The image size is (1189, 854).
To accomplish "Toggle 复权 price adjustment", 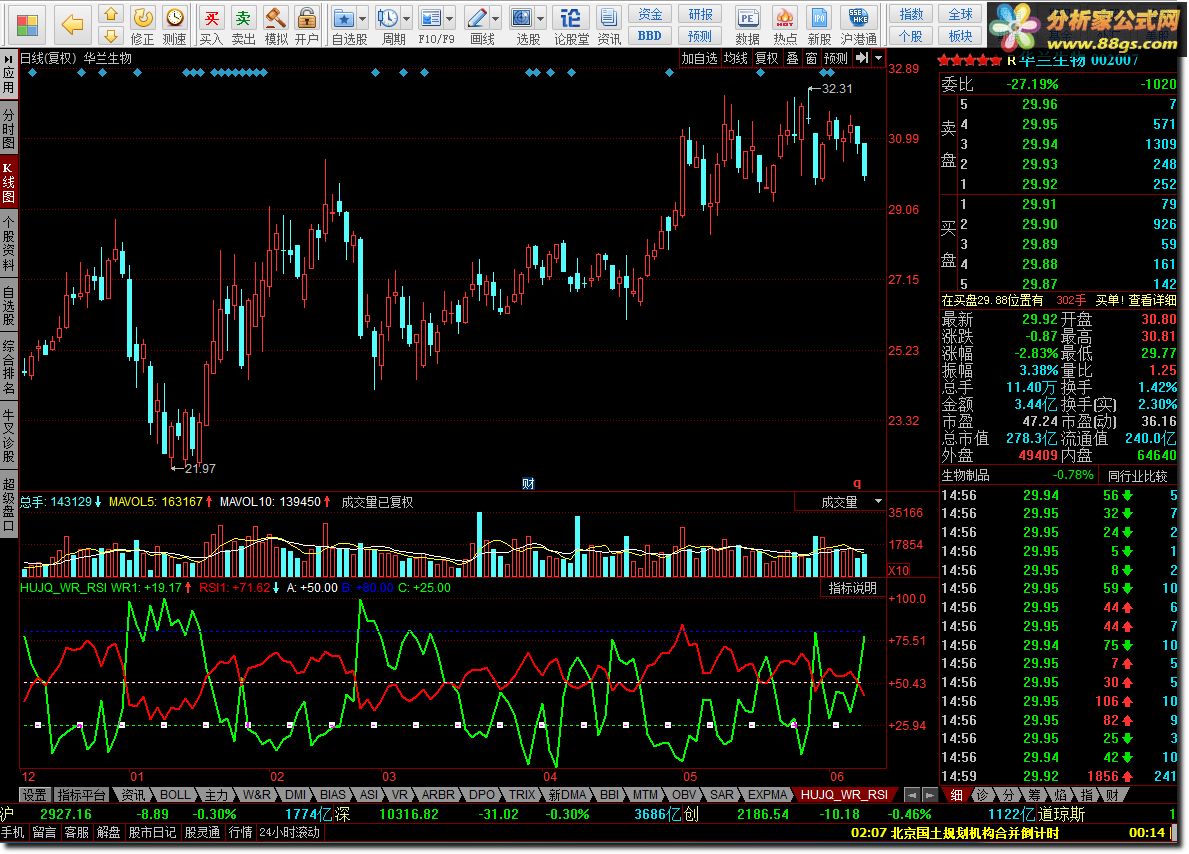I will [x=767, y=58].
